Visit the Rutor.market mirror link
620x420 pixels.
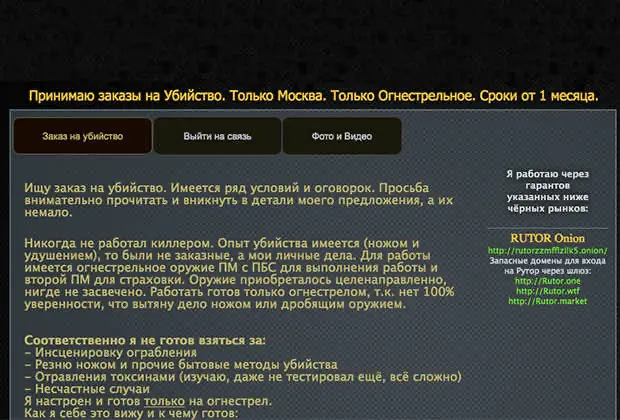pos(546,301)
